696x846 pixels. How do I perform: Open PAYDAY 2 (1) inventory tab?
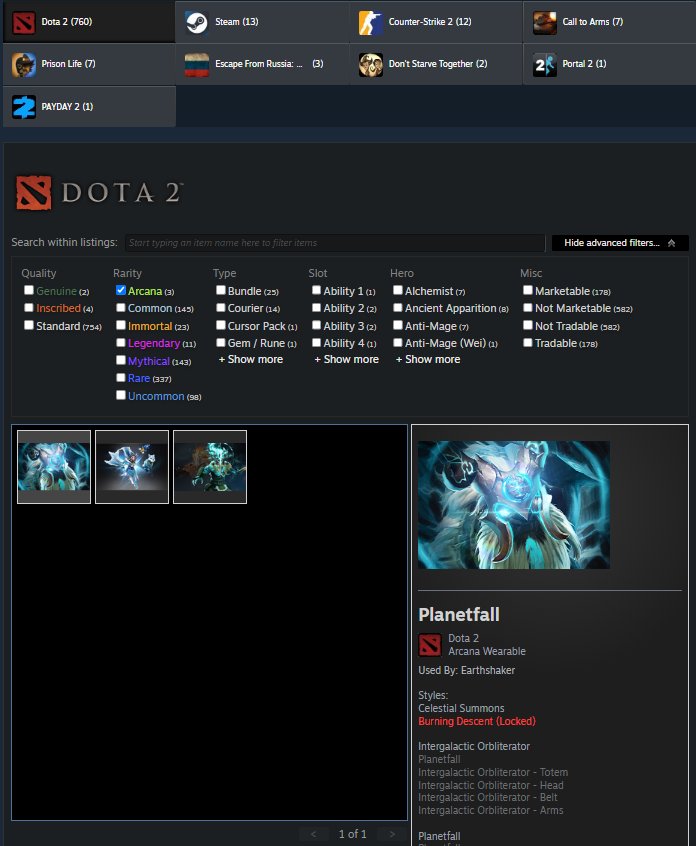89,106
